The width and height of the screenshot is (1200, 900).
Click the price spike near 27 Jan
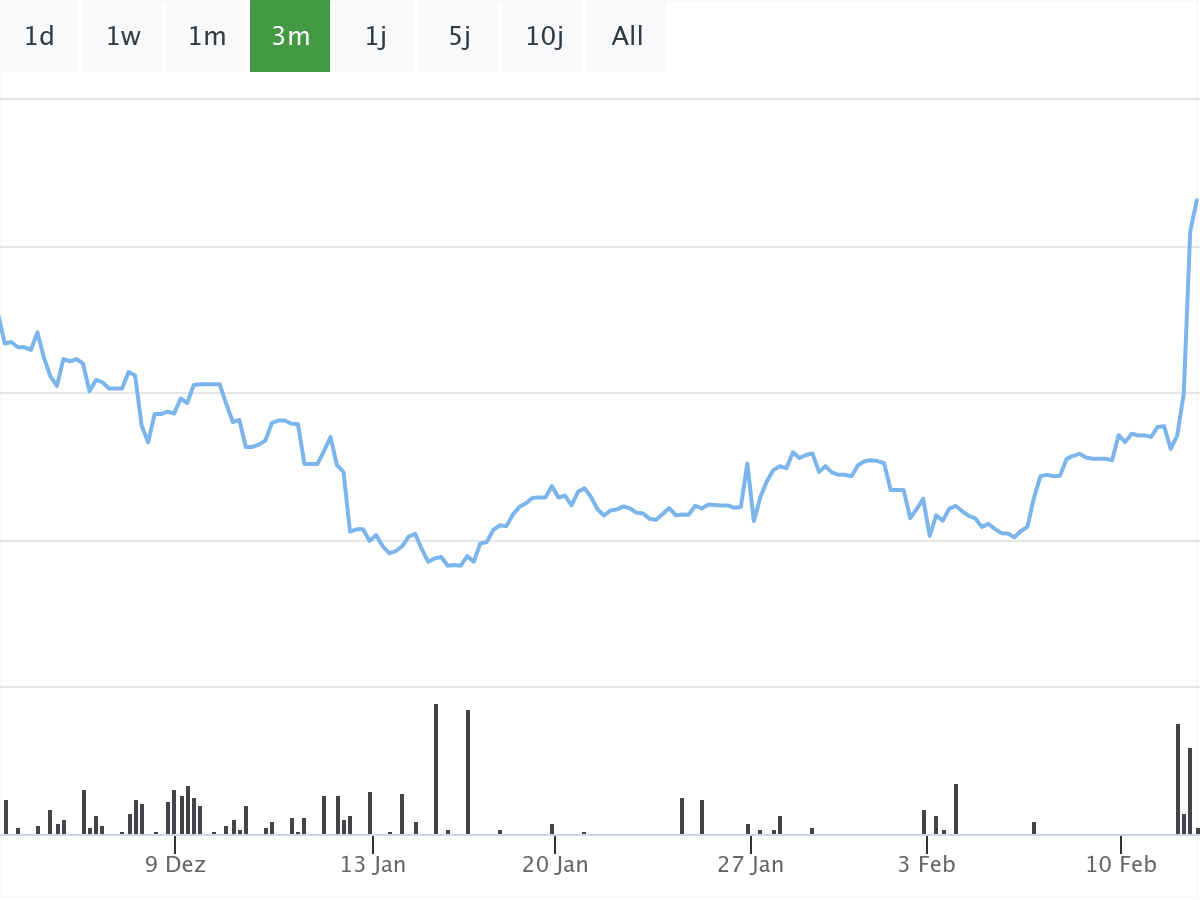point(747,464)
